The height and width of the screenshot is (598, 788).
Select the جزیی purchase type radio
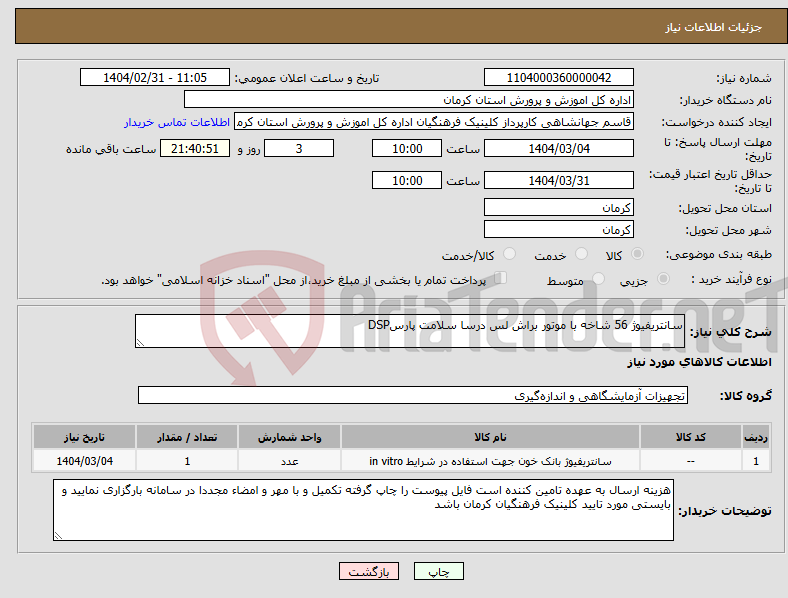(663, 279)
